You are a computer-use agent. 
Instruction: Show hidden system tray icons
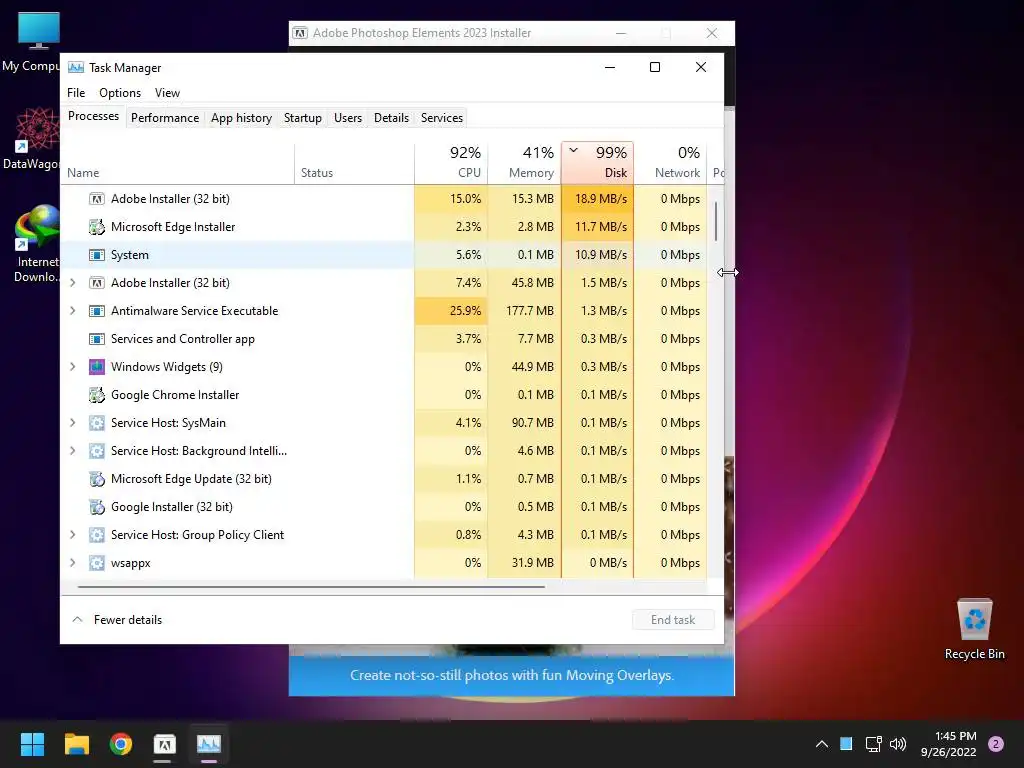pyautogui.click(x=822, y=744)
